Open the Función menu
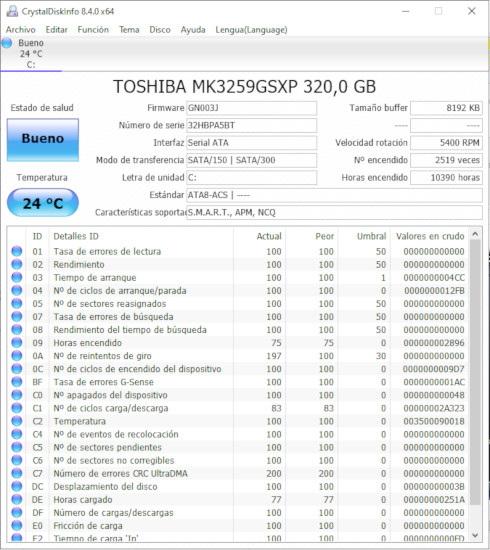The image size is (490, 550). (93, 30)
